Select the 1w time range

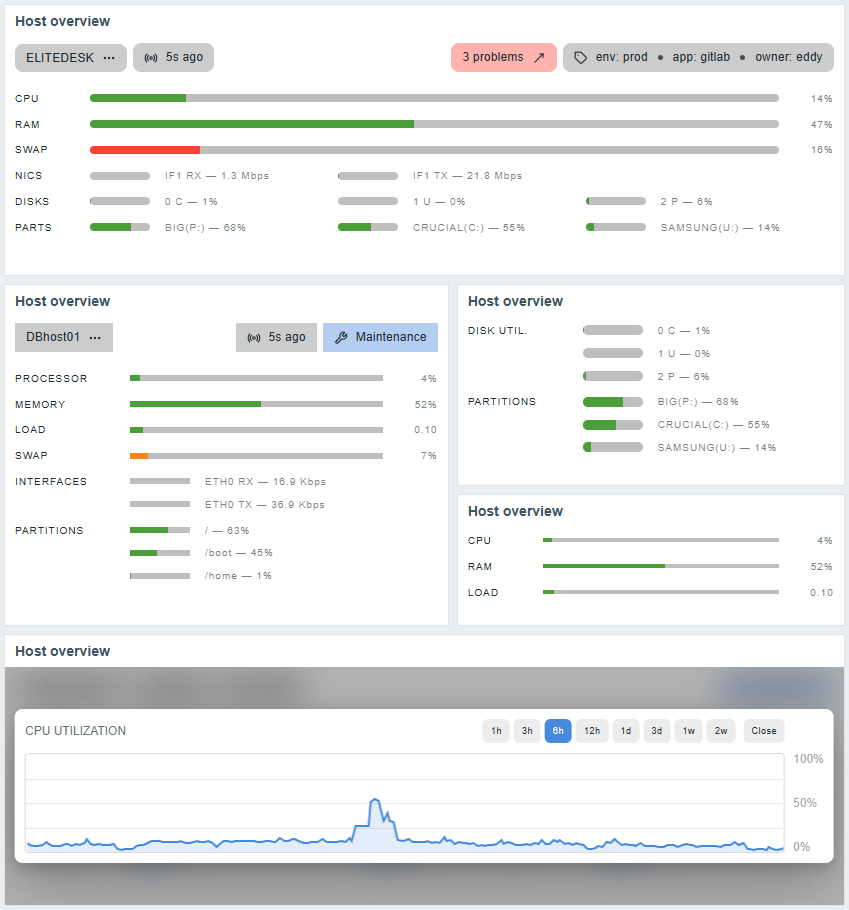(688, 731)
